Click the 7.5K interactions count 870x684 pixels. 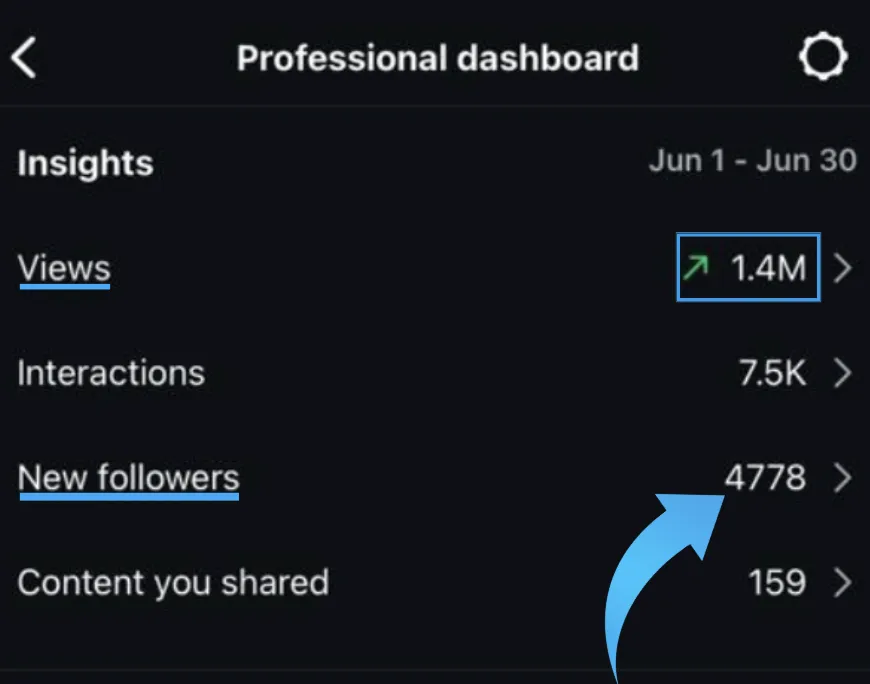[772, 372]
